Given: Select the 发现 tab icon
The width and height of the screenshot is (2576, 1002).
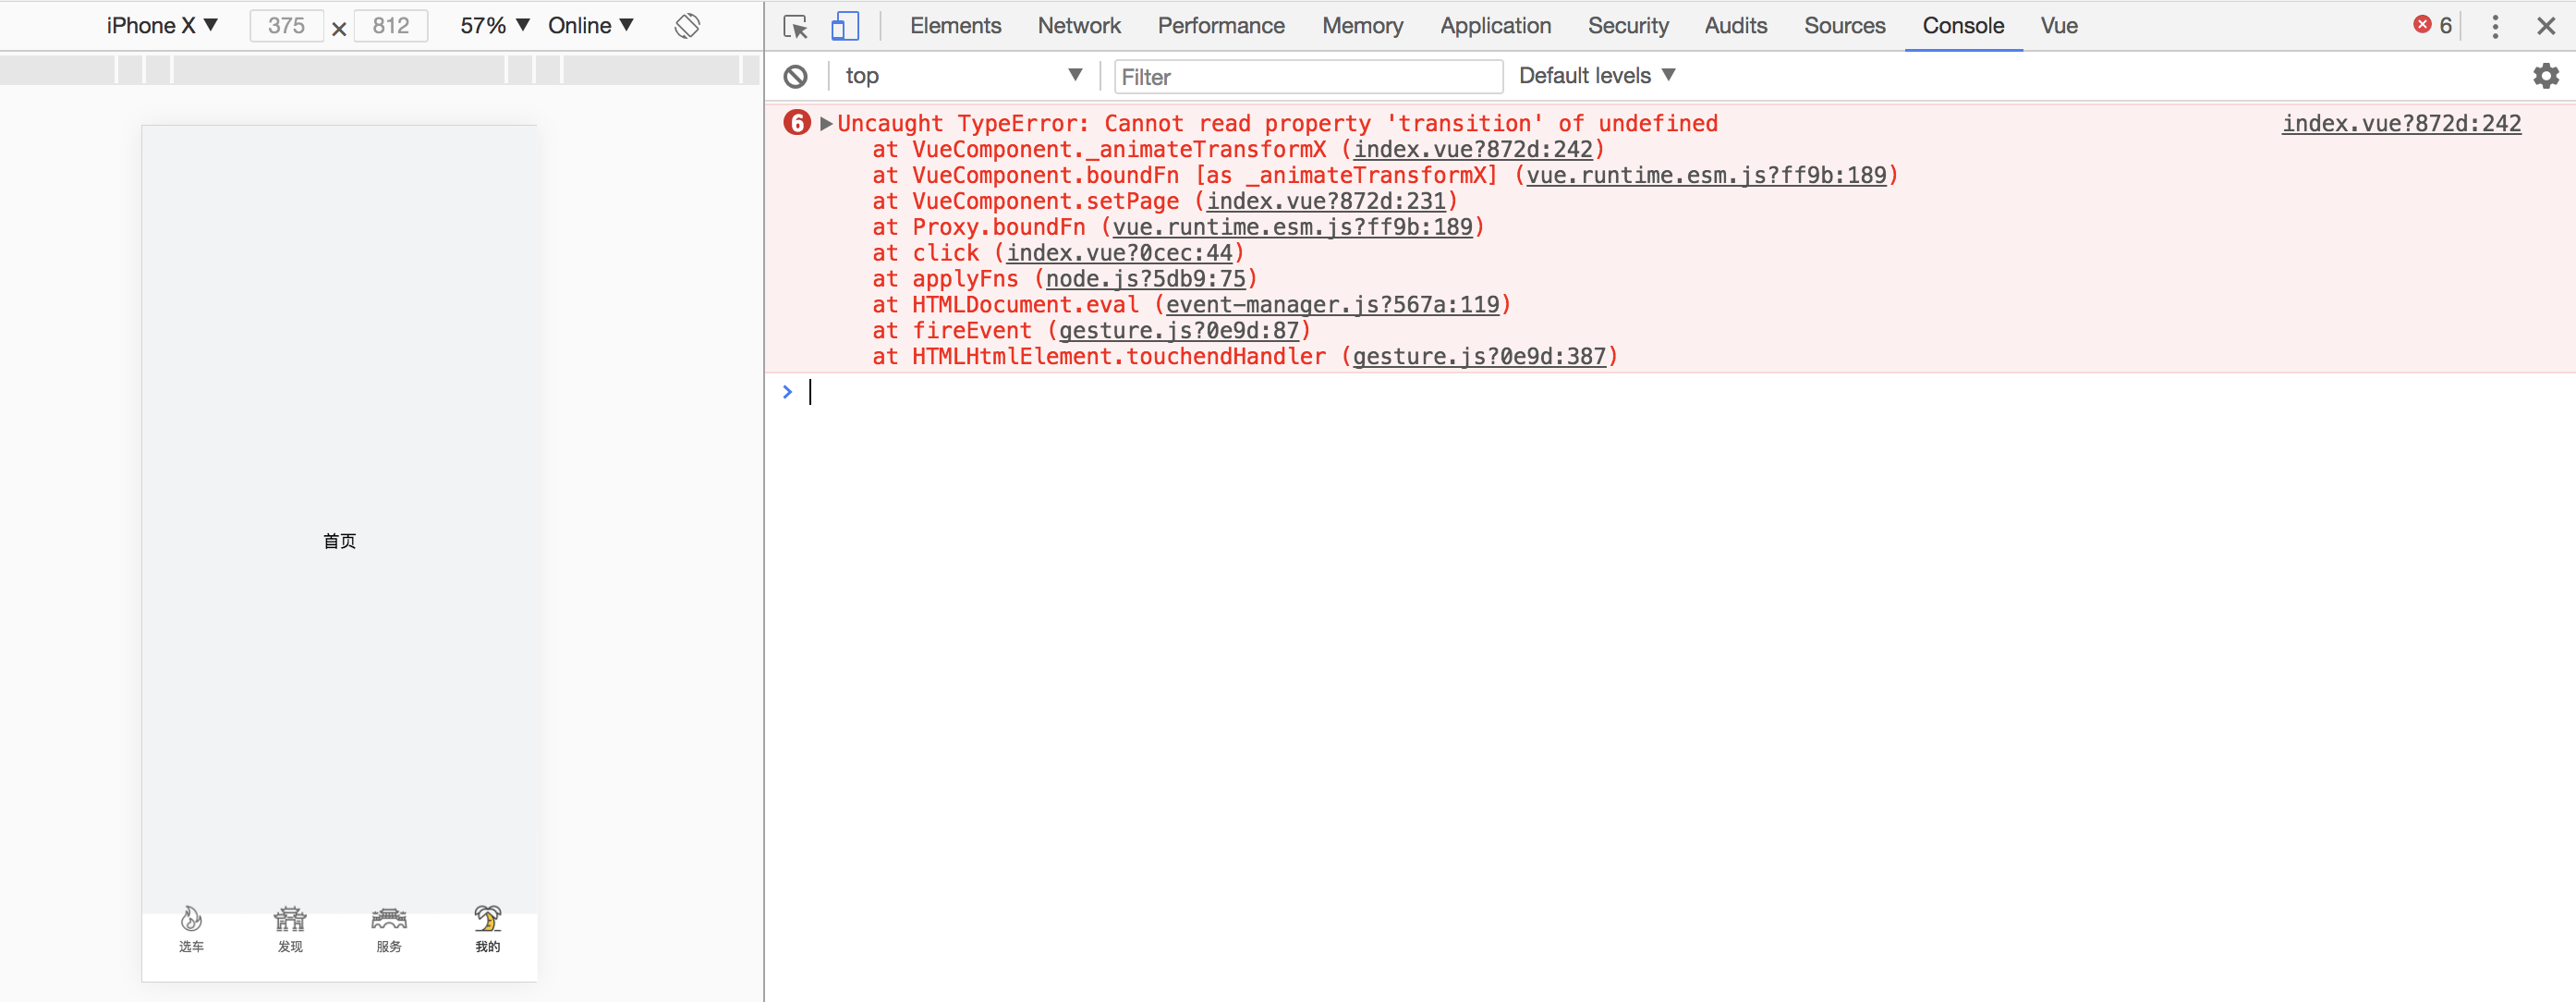Looking at the screenshot, I should point(290,917).
